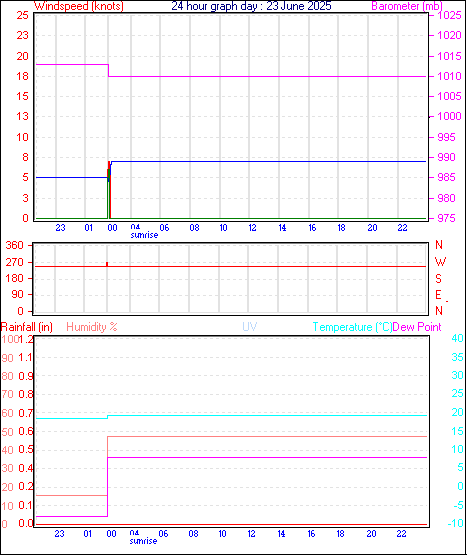This screenshot has height=559, width=467.
Task: Click hour 12 under the windspeed chart
Action: click(252, 227)
